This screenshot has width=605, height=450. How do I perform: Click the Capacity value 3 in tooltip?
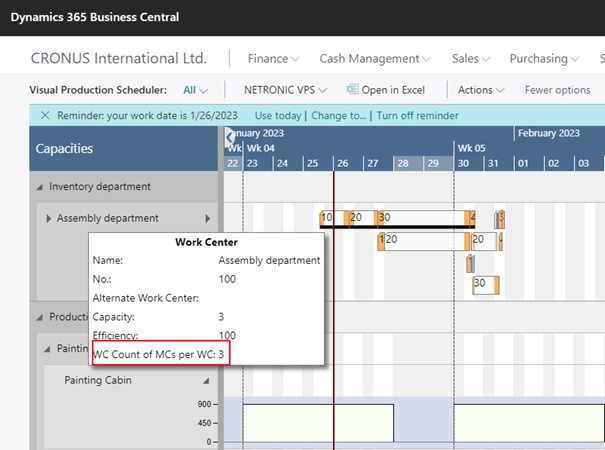221,317
